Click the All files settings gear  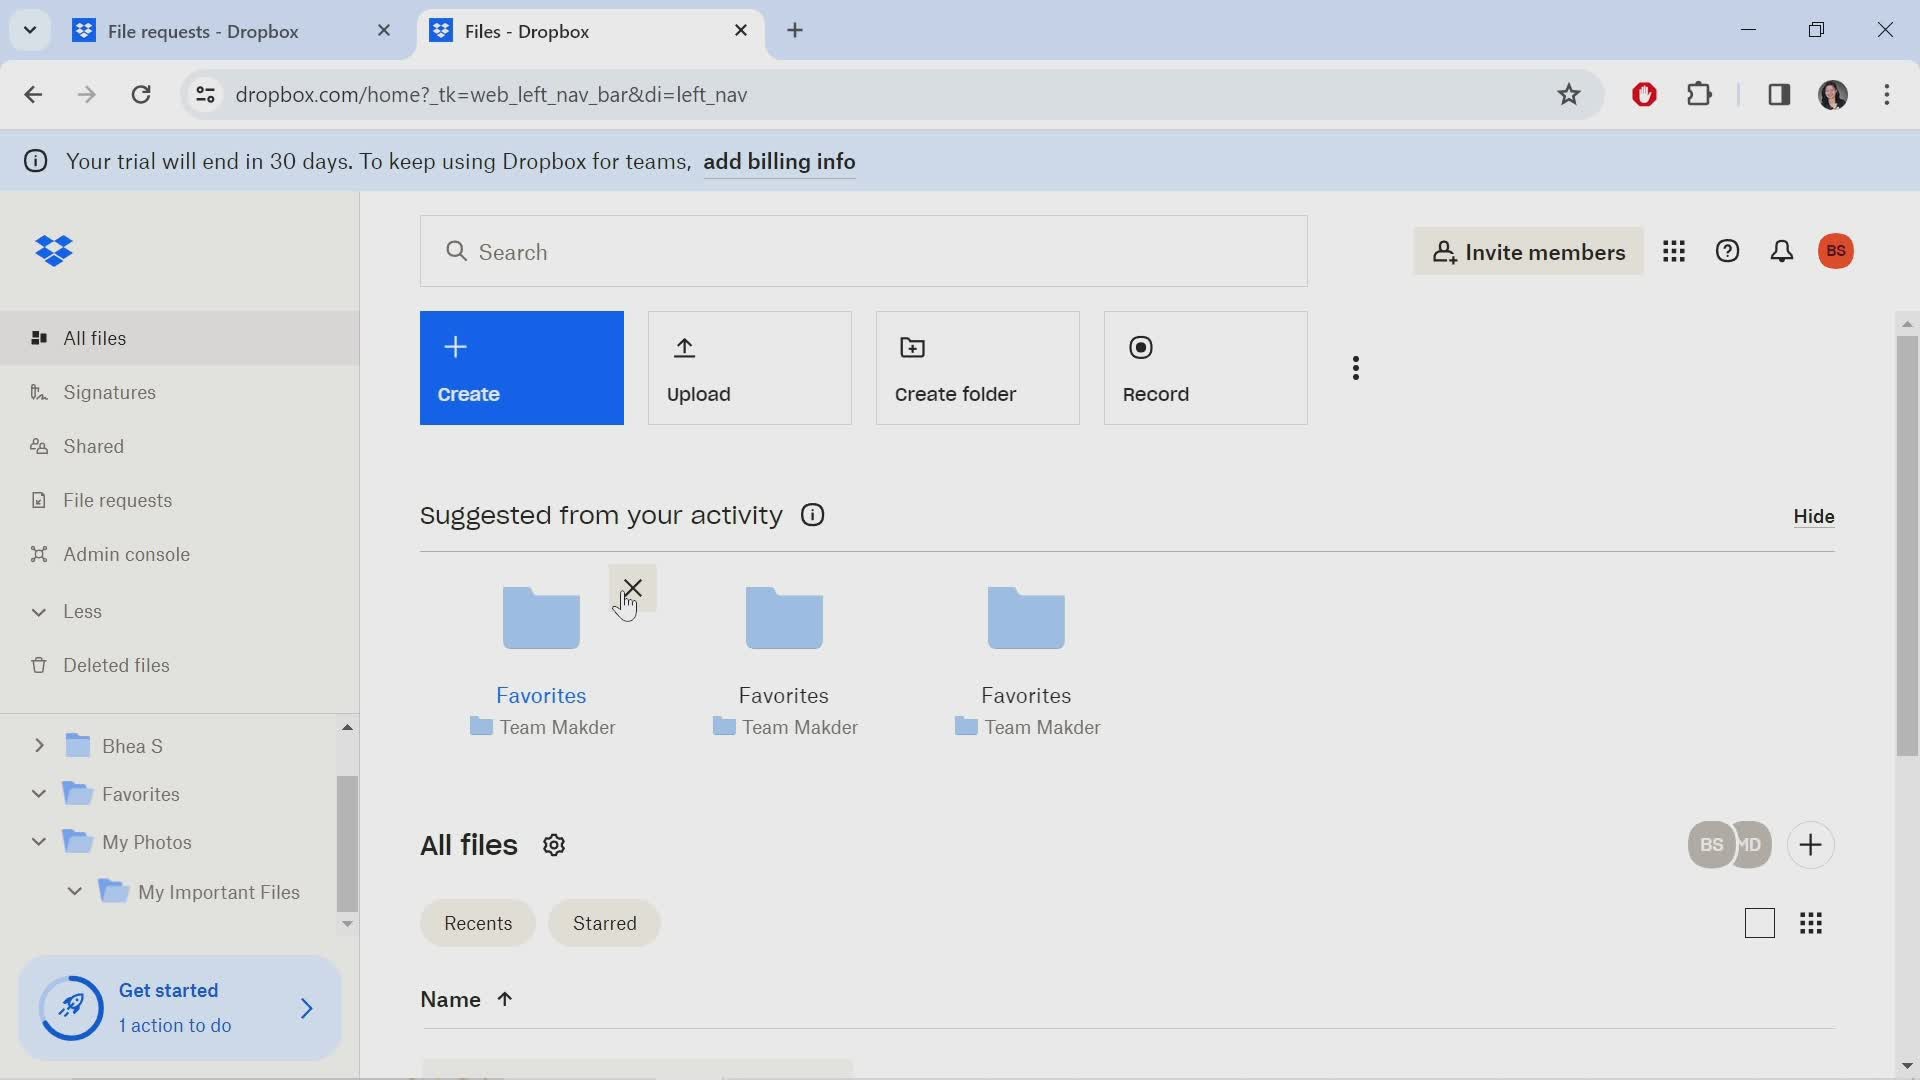[553, 845]
